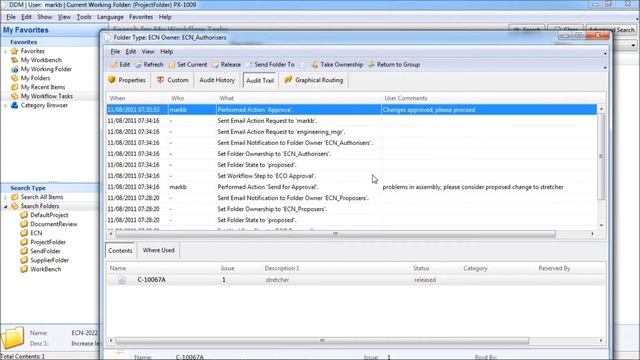The width and height of the screenshot is (640, 360).
Task: Select the Contents tab
Action: click(x=120, y=251)
